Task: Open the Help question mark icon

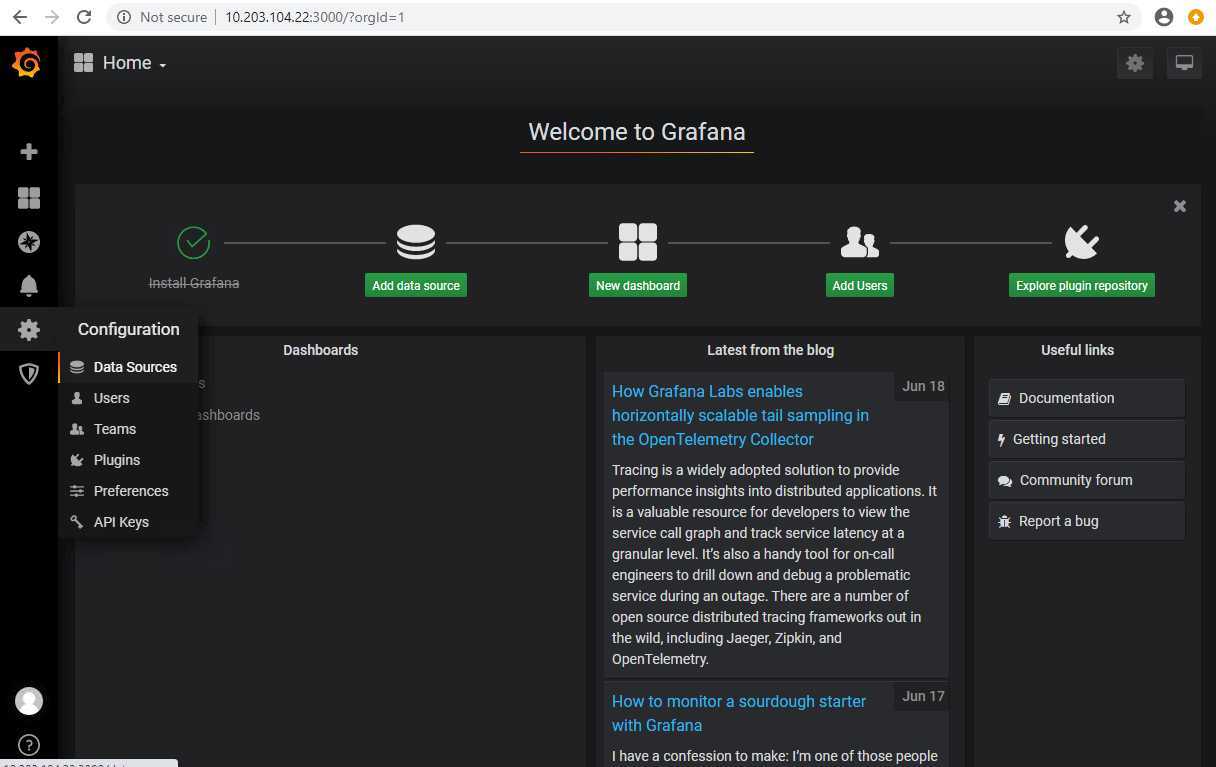Action: (29, 745)
